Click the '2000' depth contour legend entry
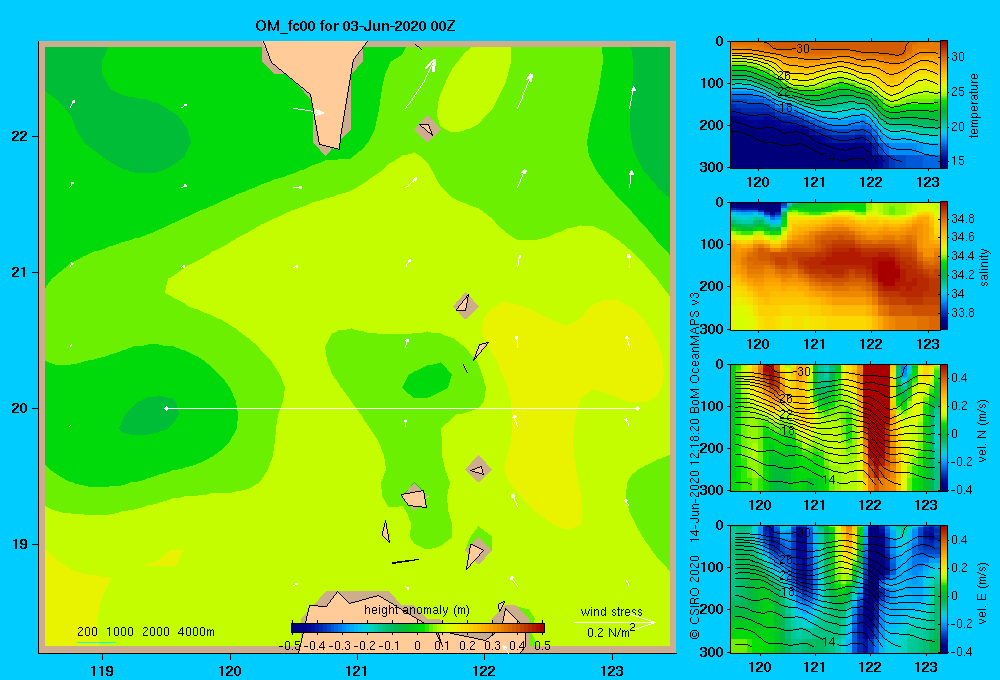 pos(156,632)
